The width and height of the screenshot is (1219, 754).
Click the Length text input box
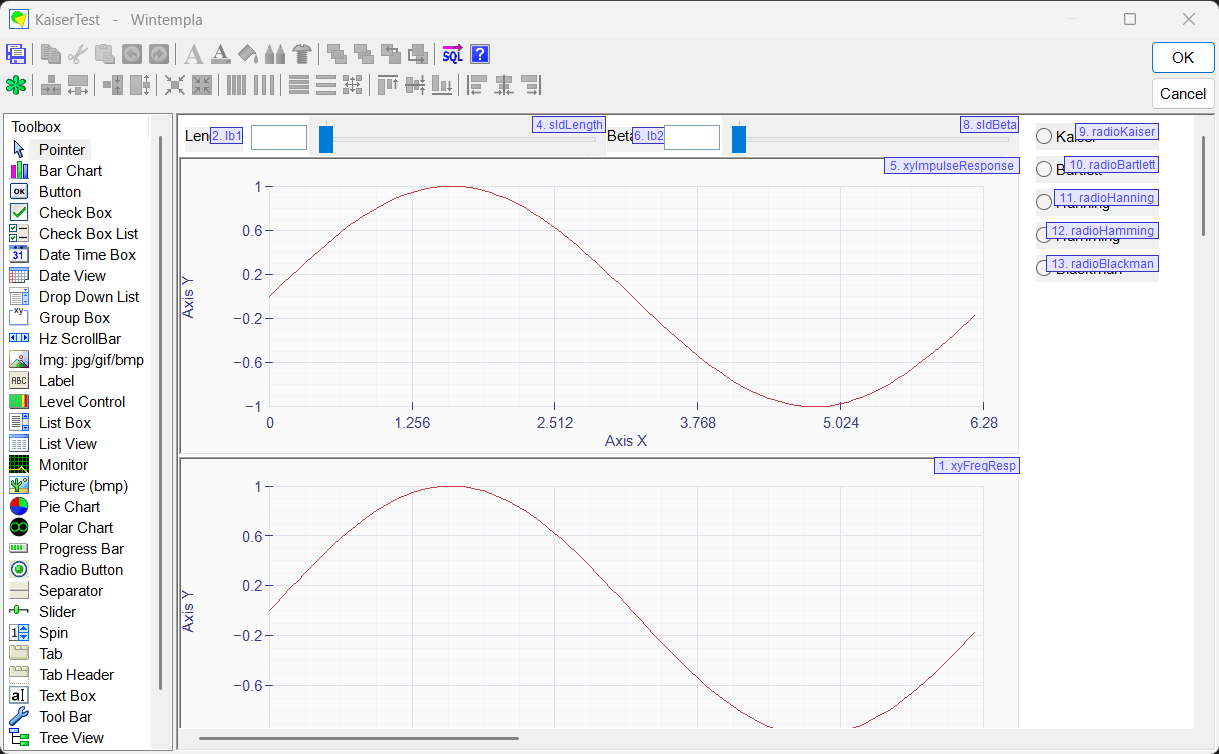coord(279,137)
